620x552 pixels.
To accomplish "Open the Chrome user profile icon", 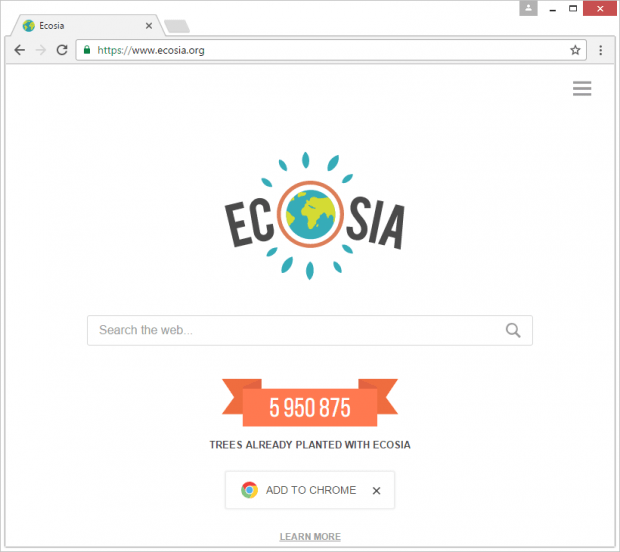I will click(x=528, y=8).
